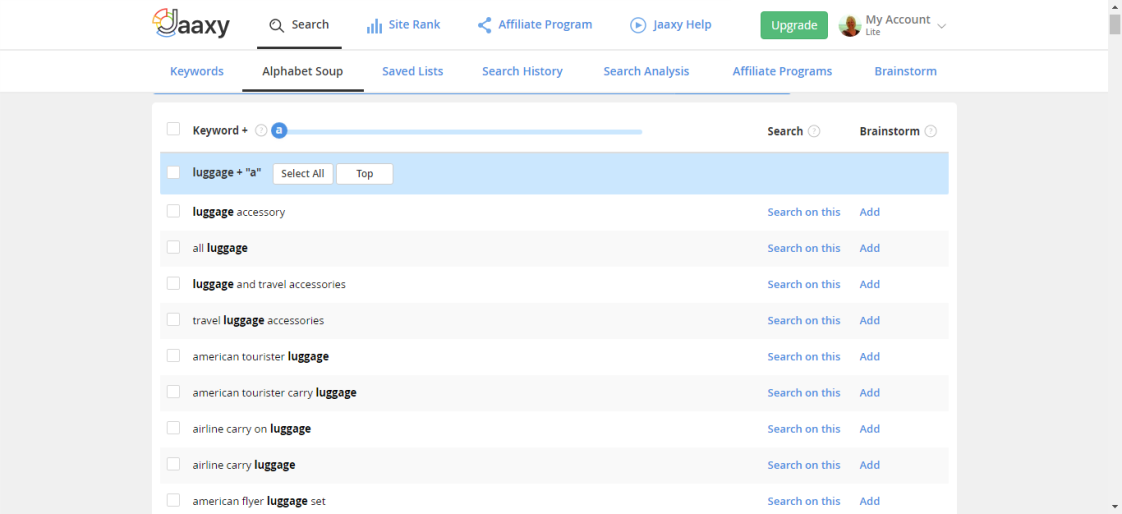Click the luggage accessory keyword text
Viewport: 1122px width, 514px height.
[x=239, y=212]
